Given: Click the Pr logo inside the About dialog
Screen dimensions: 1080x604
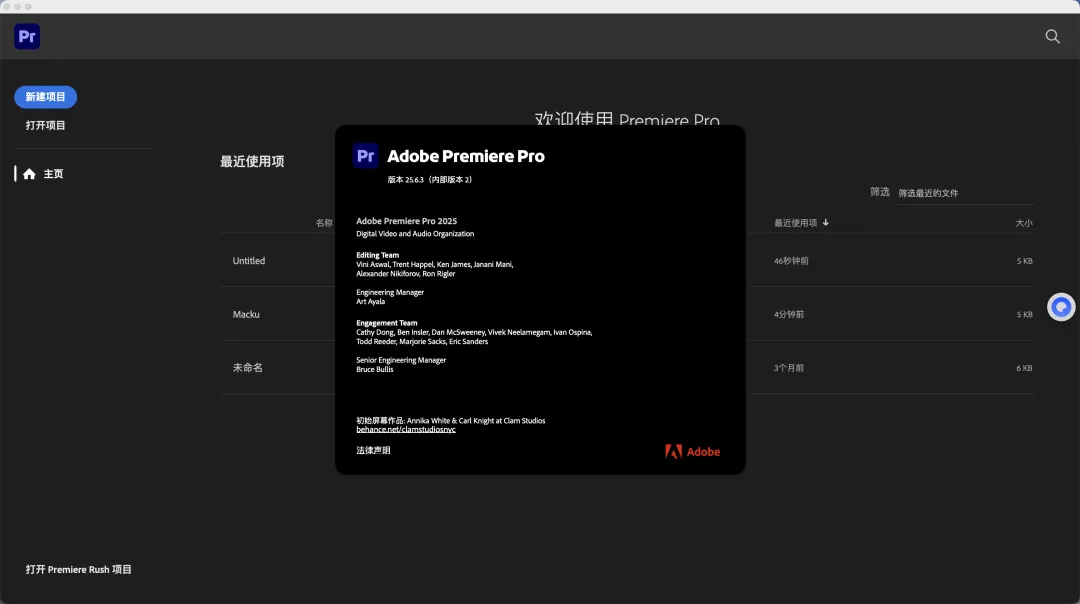Looking at the screenshot, I should point(366,156).
